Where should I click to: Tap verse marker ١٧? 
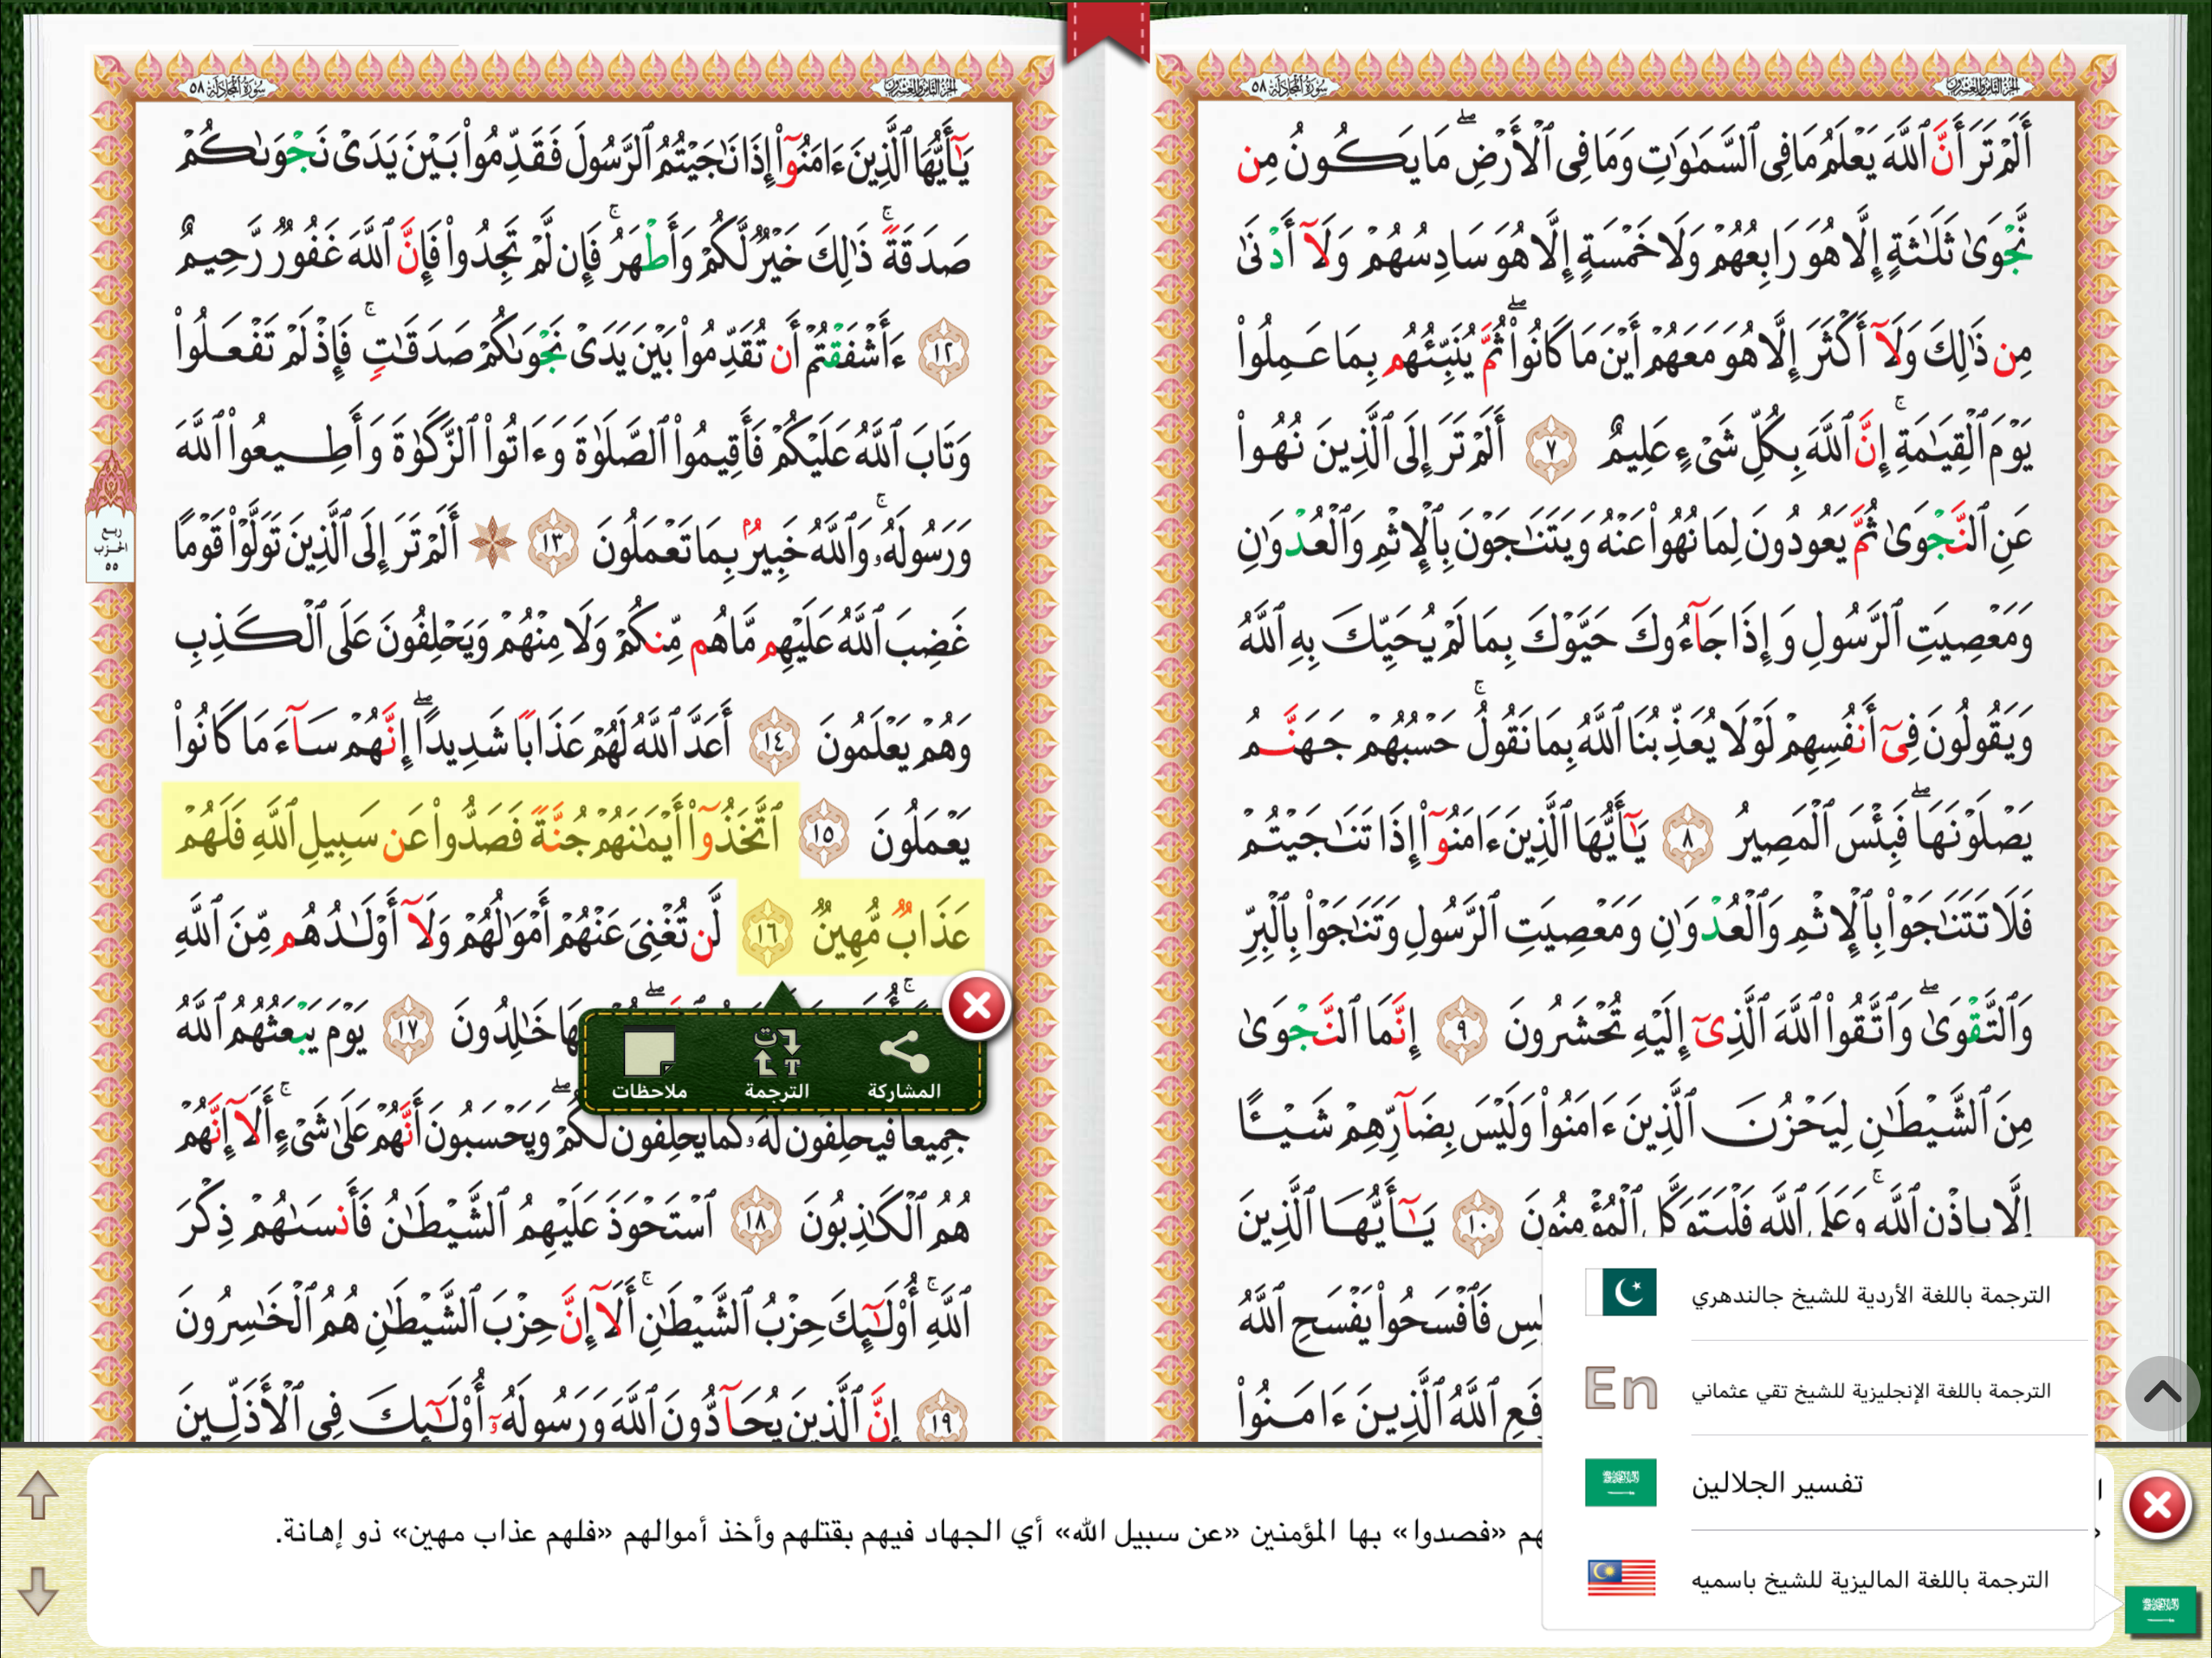click(409, 1029)
